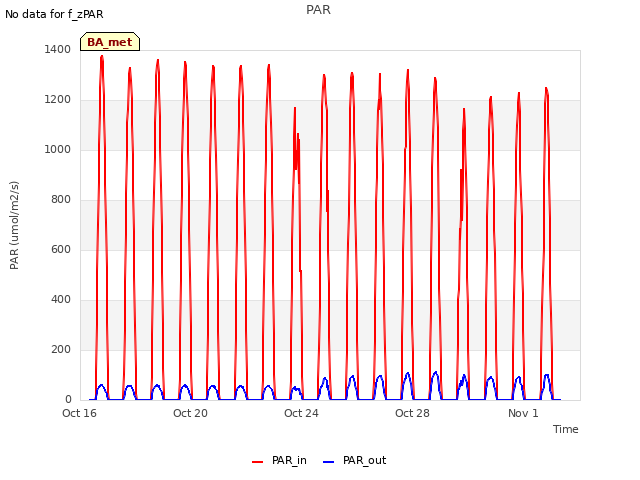Click the Oct 24 x-axis tick label
This screenshot has width=640, height=480.
pyautogui.click(x=301, y=413)
